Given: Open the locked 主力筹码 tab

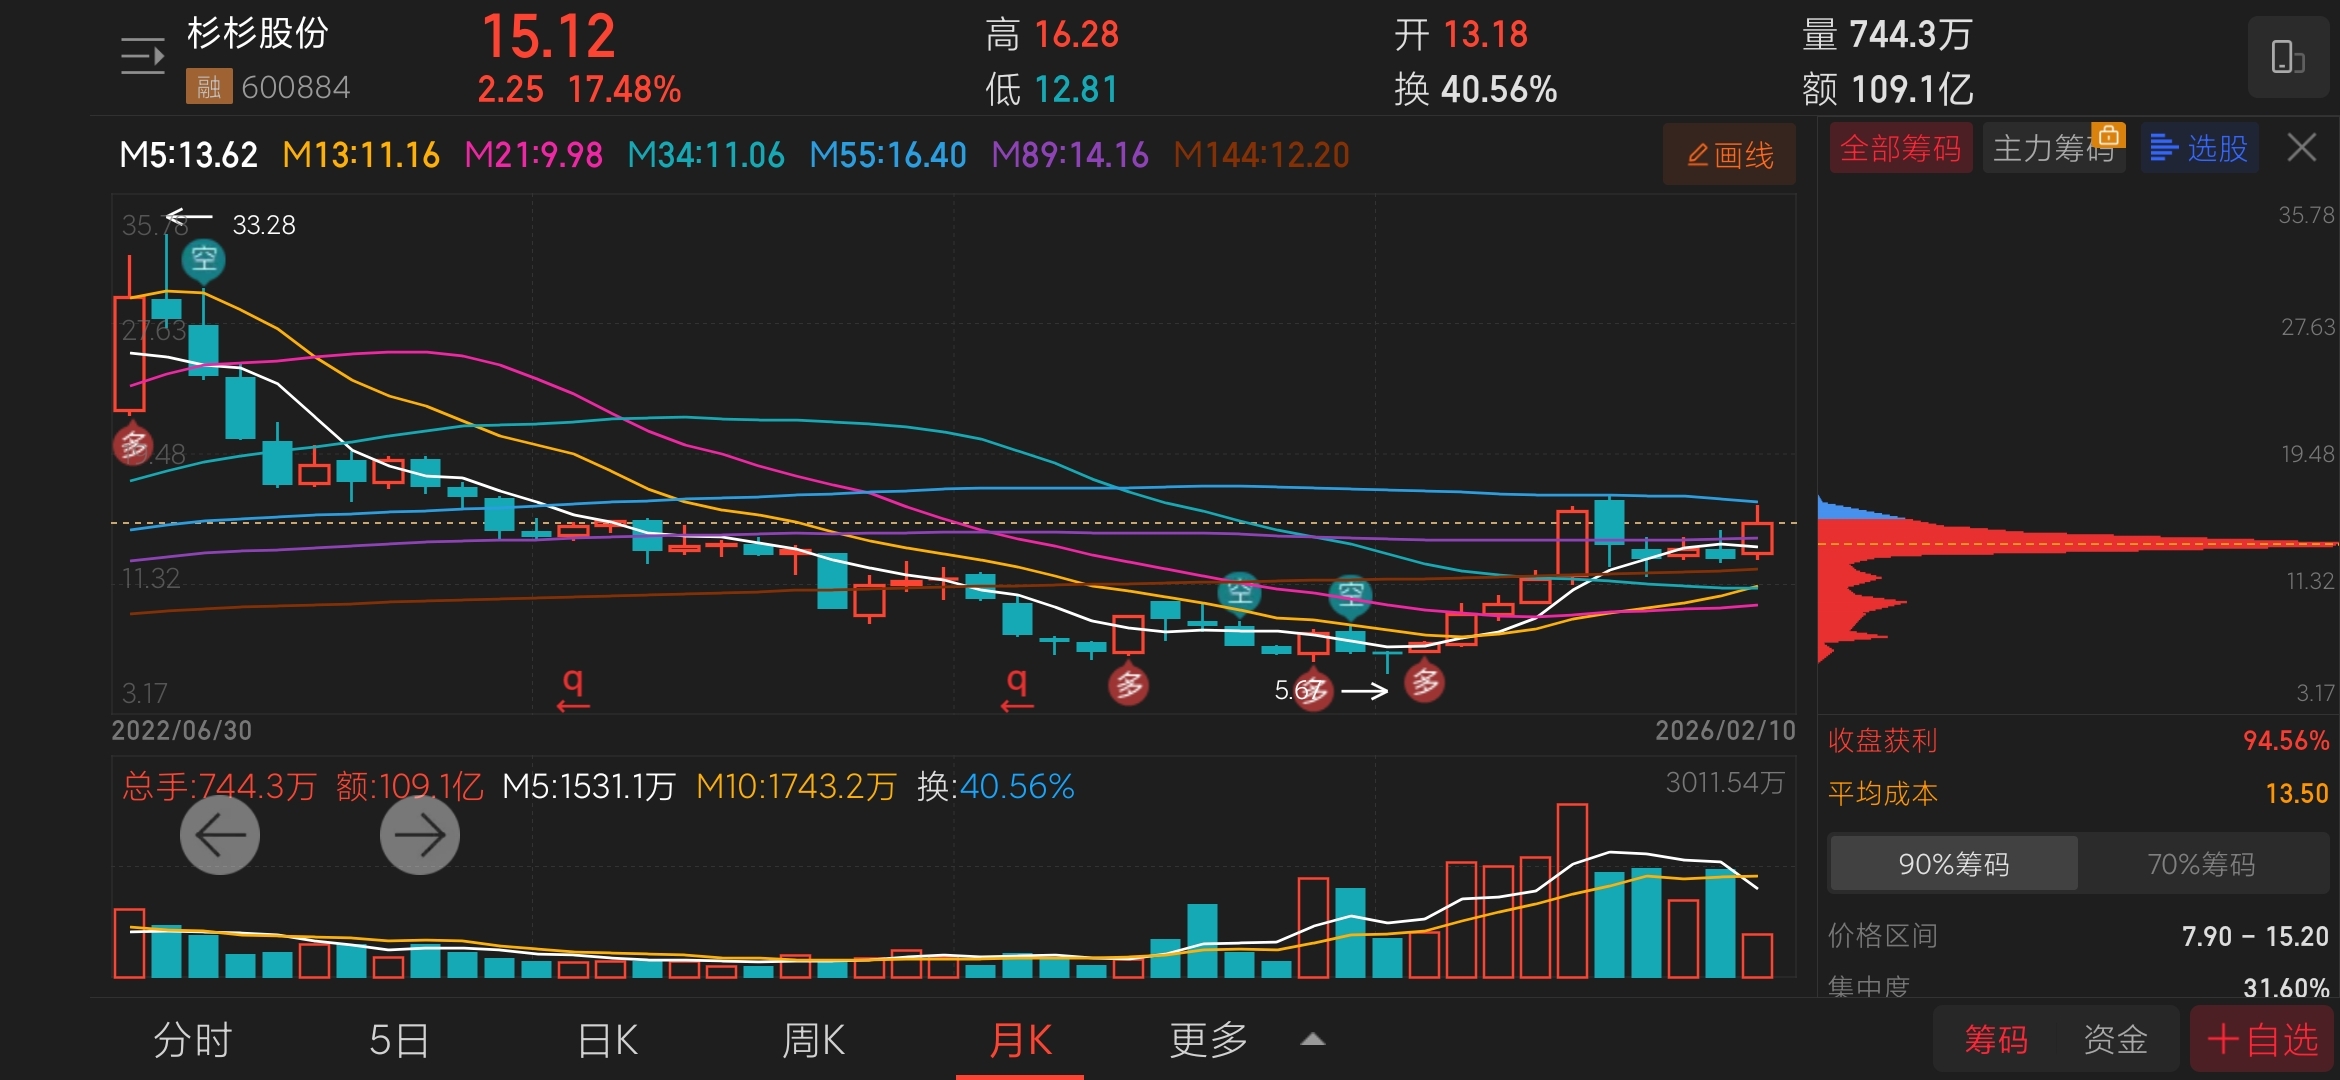Looking at the screenshot, I should (x=2053, y=148).
